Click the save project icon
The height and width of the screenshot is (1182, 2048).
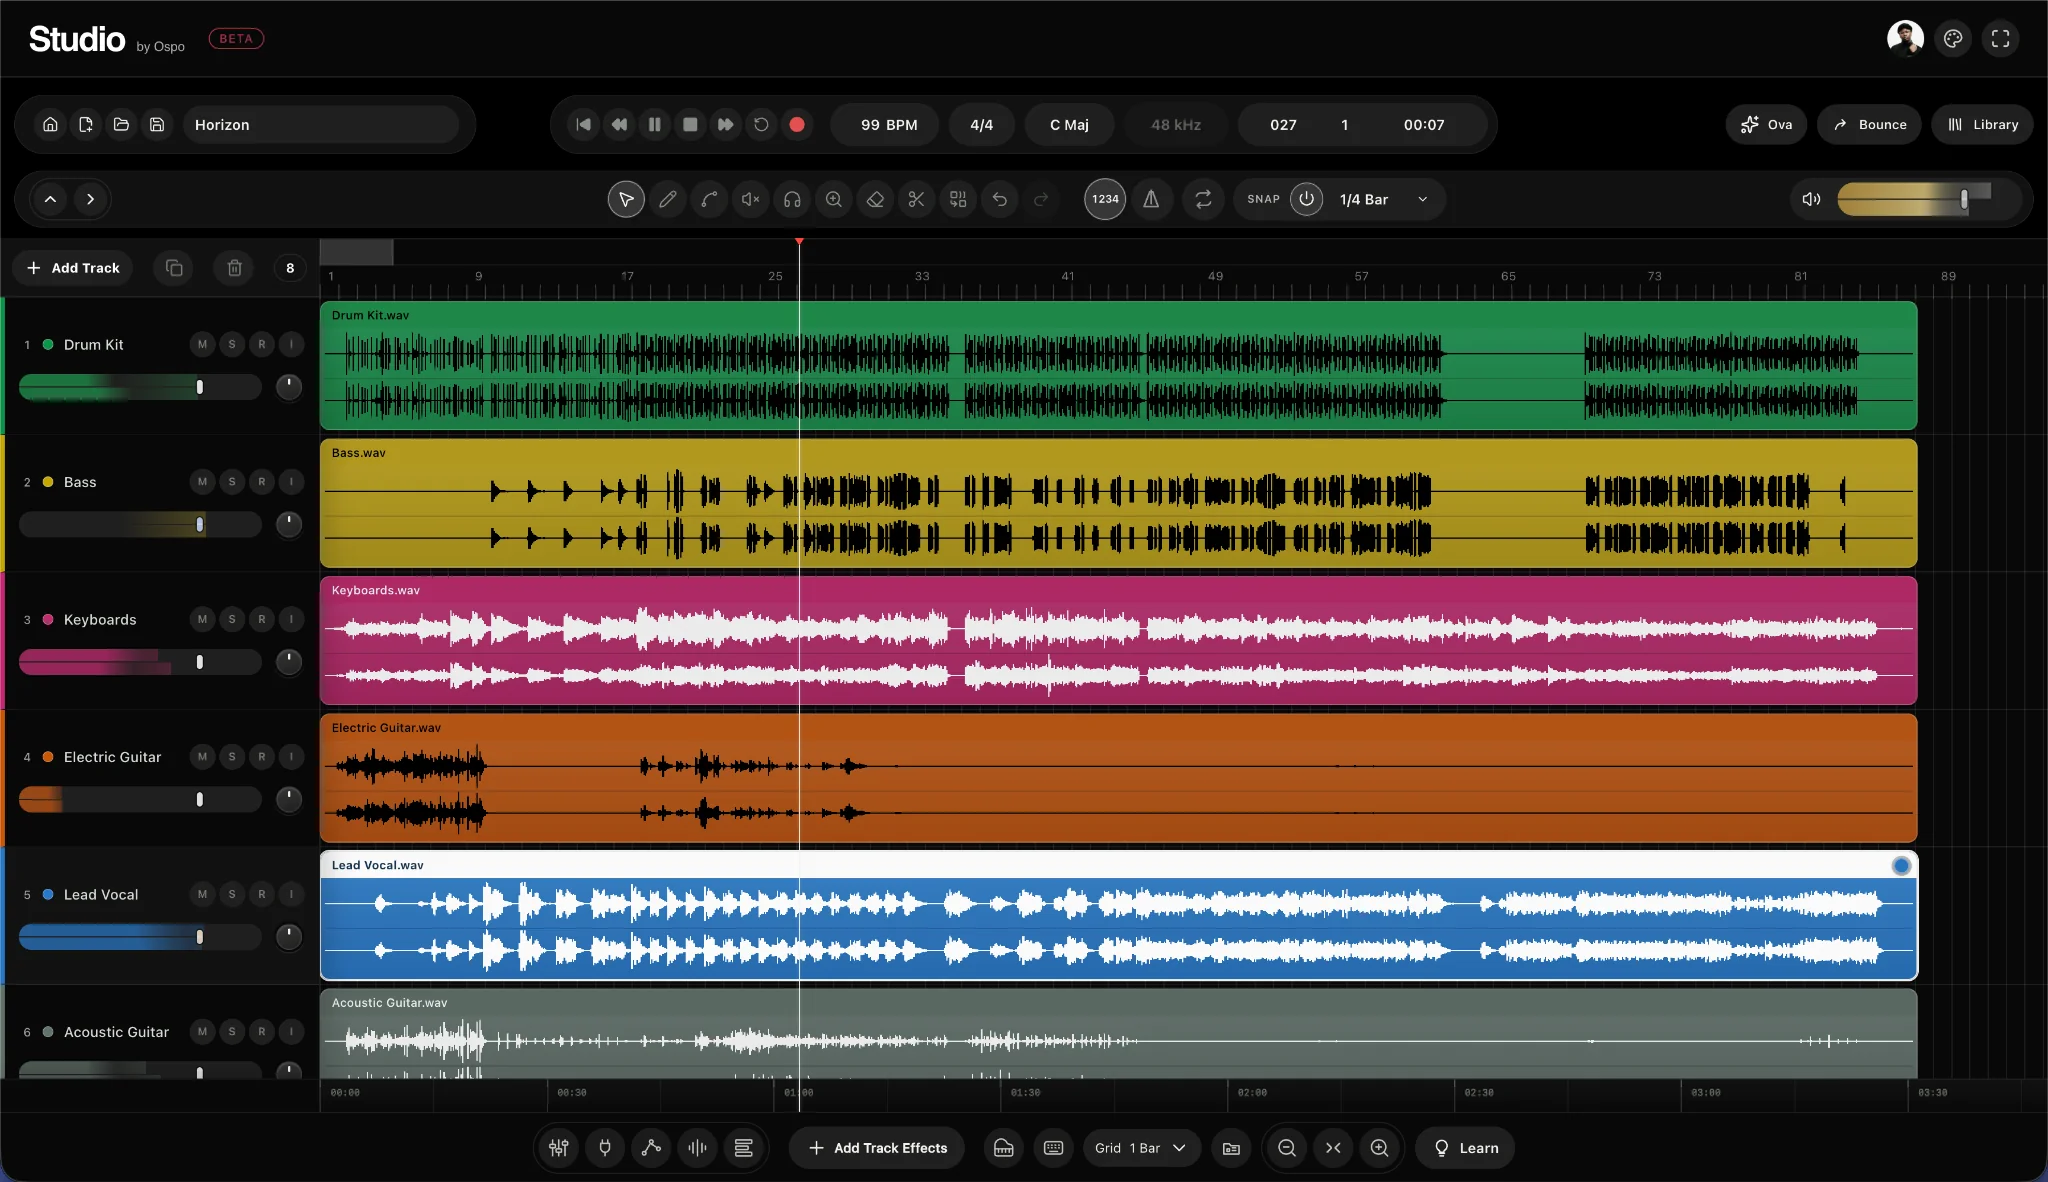pos(157,125)
